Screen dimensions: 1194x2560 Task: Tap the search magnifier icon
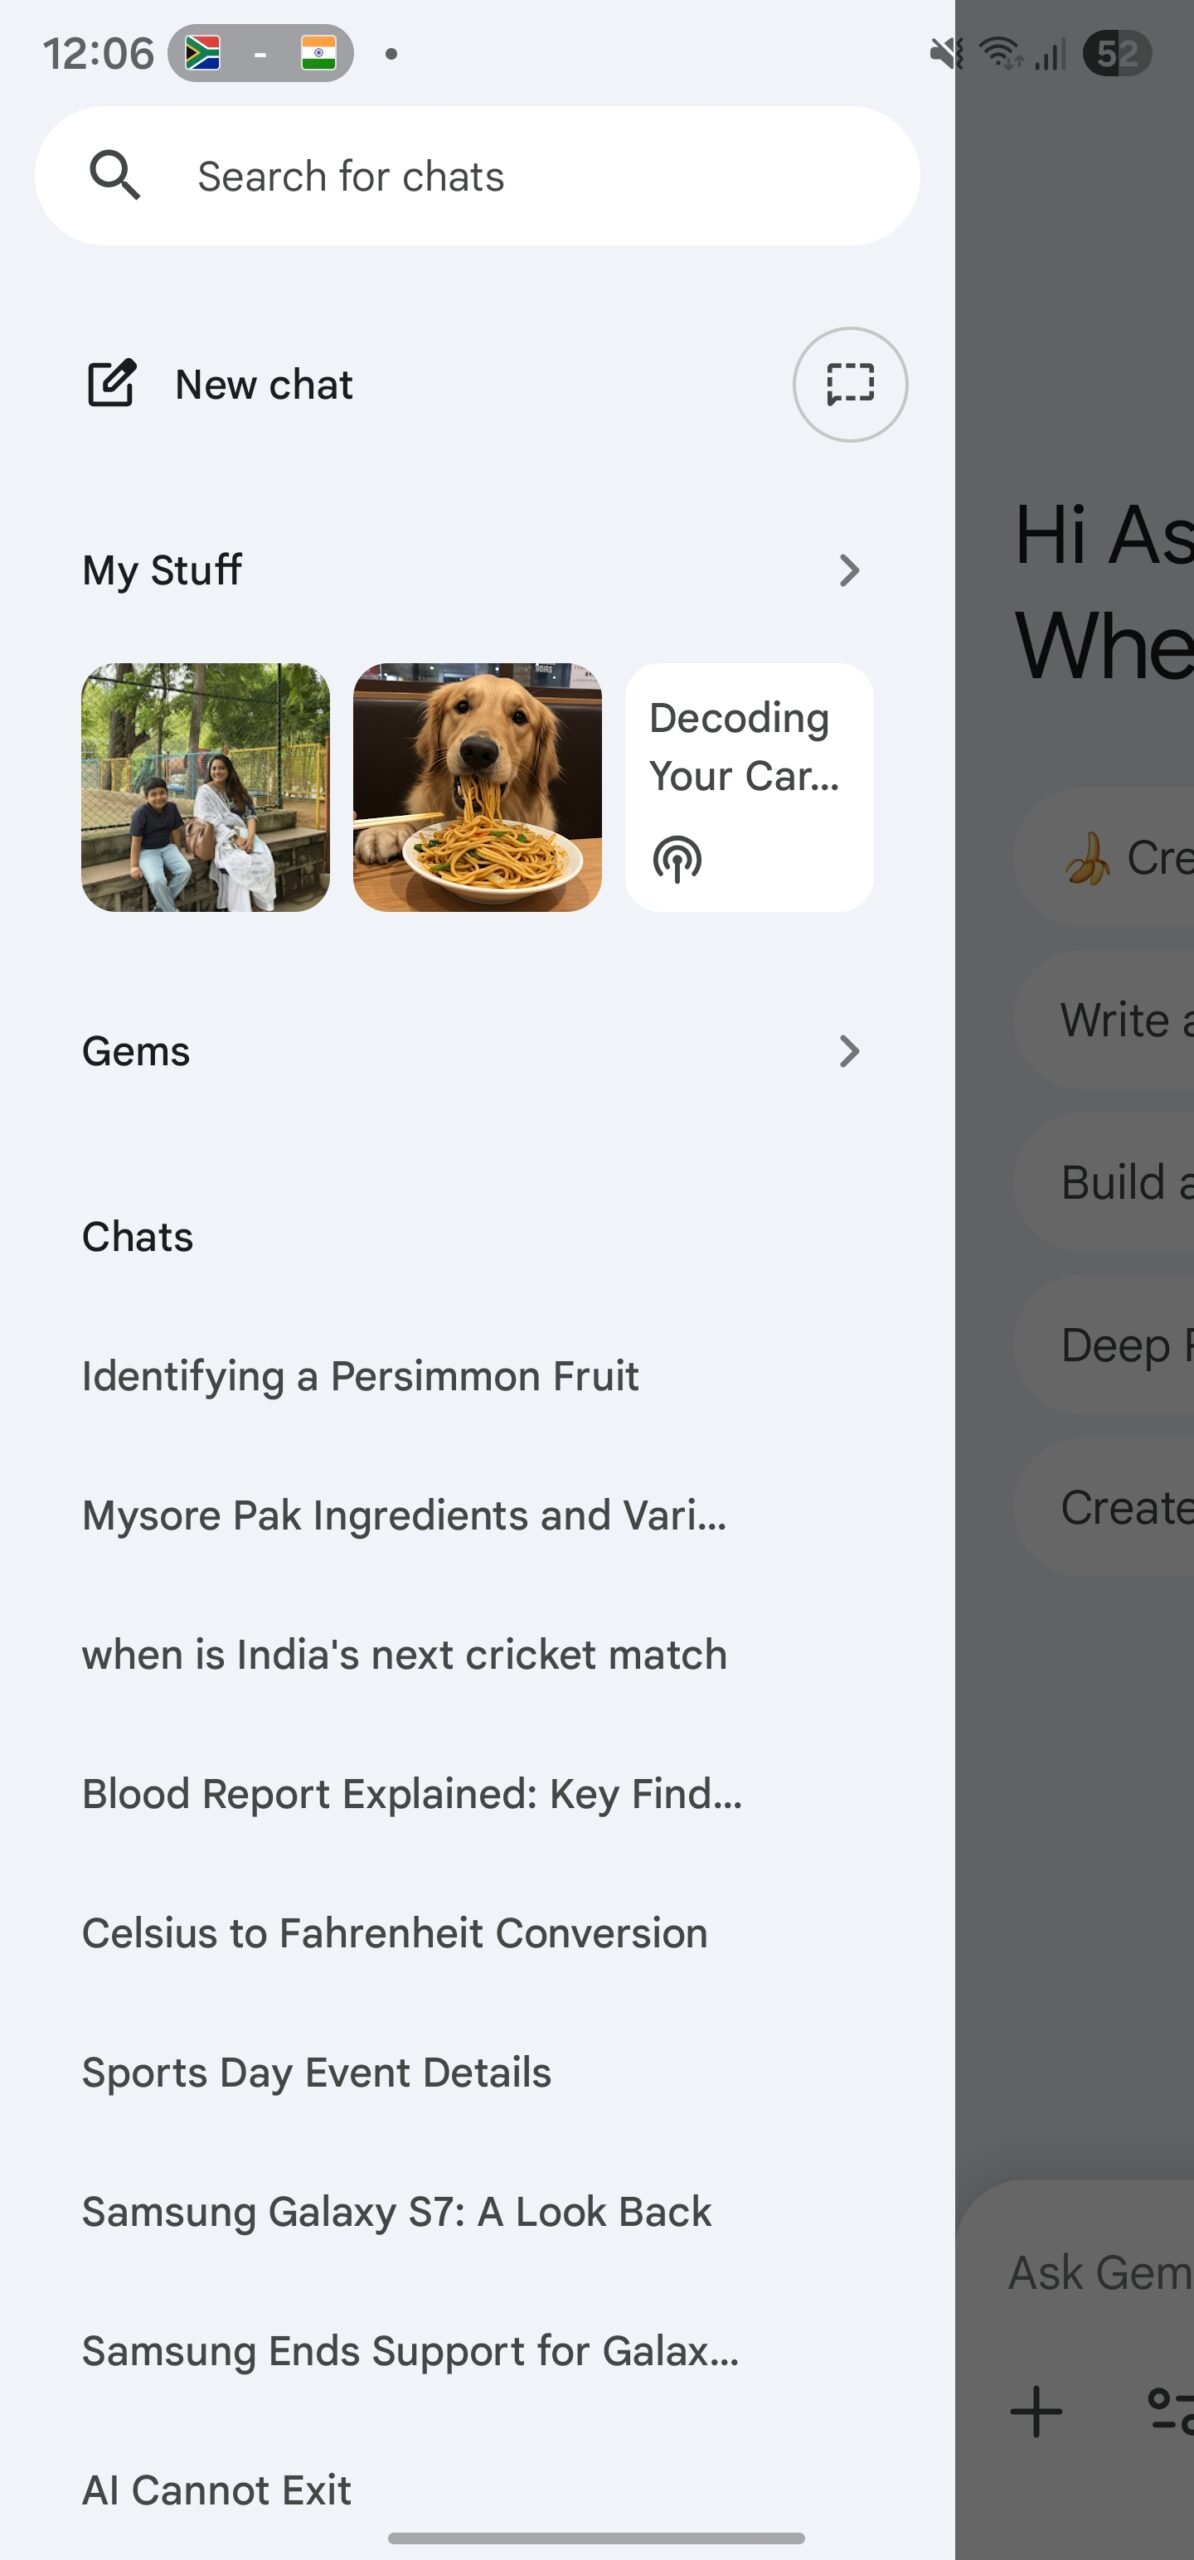click(115, 176)
